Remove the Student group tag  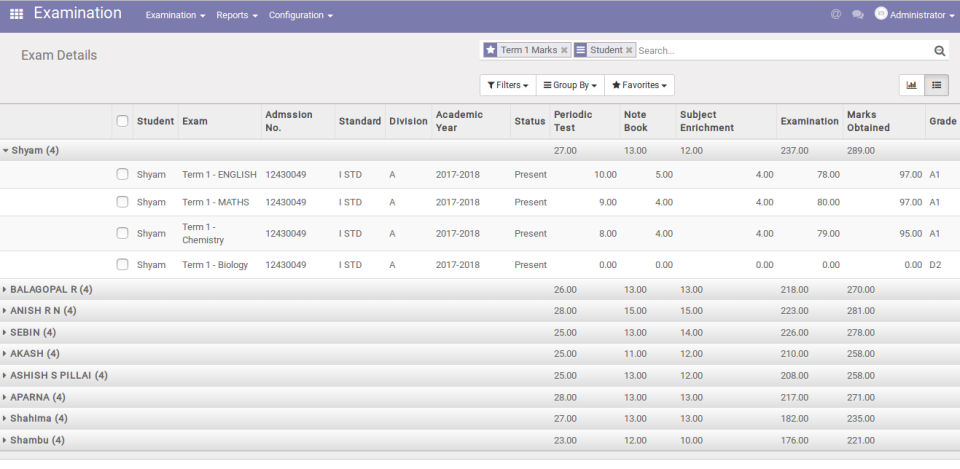[x=629, y=50]
